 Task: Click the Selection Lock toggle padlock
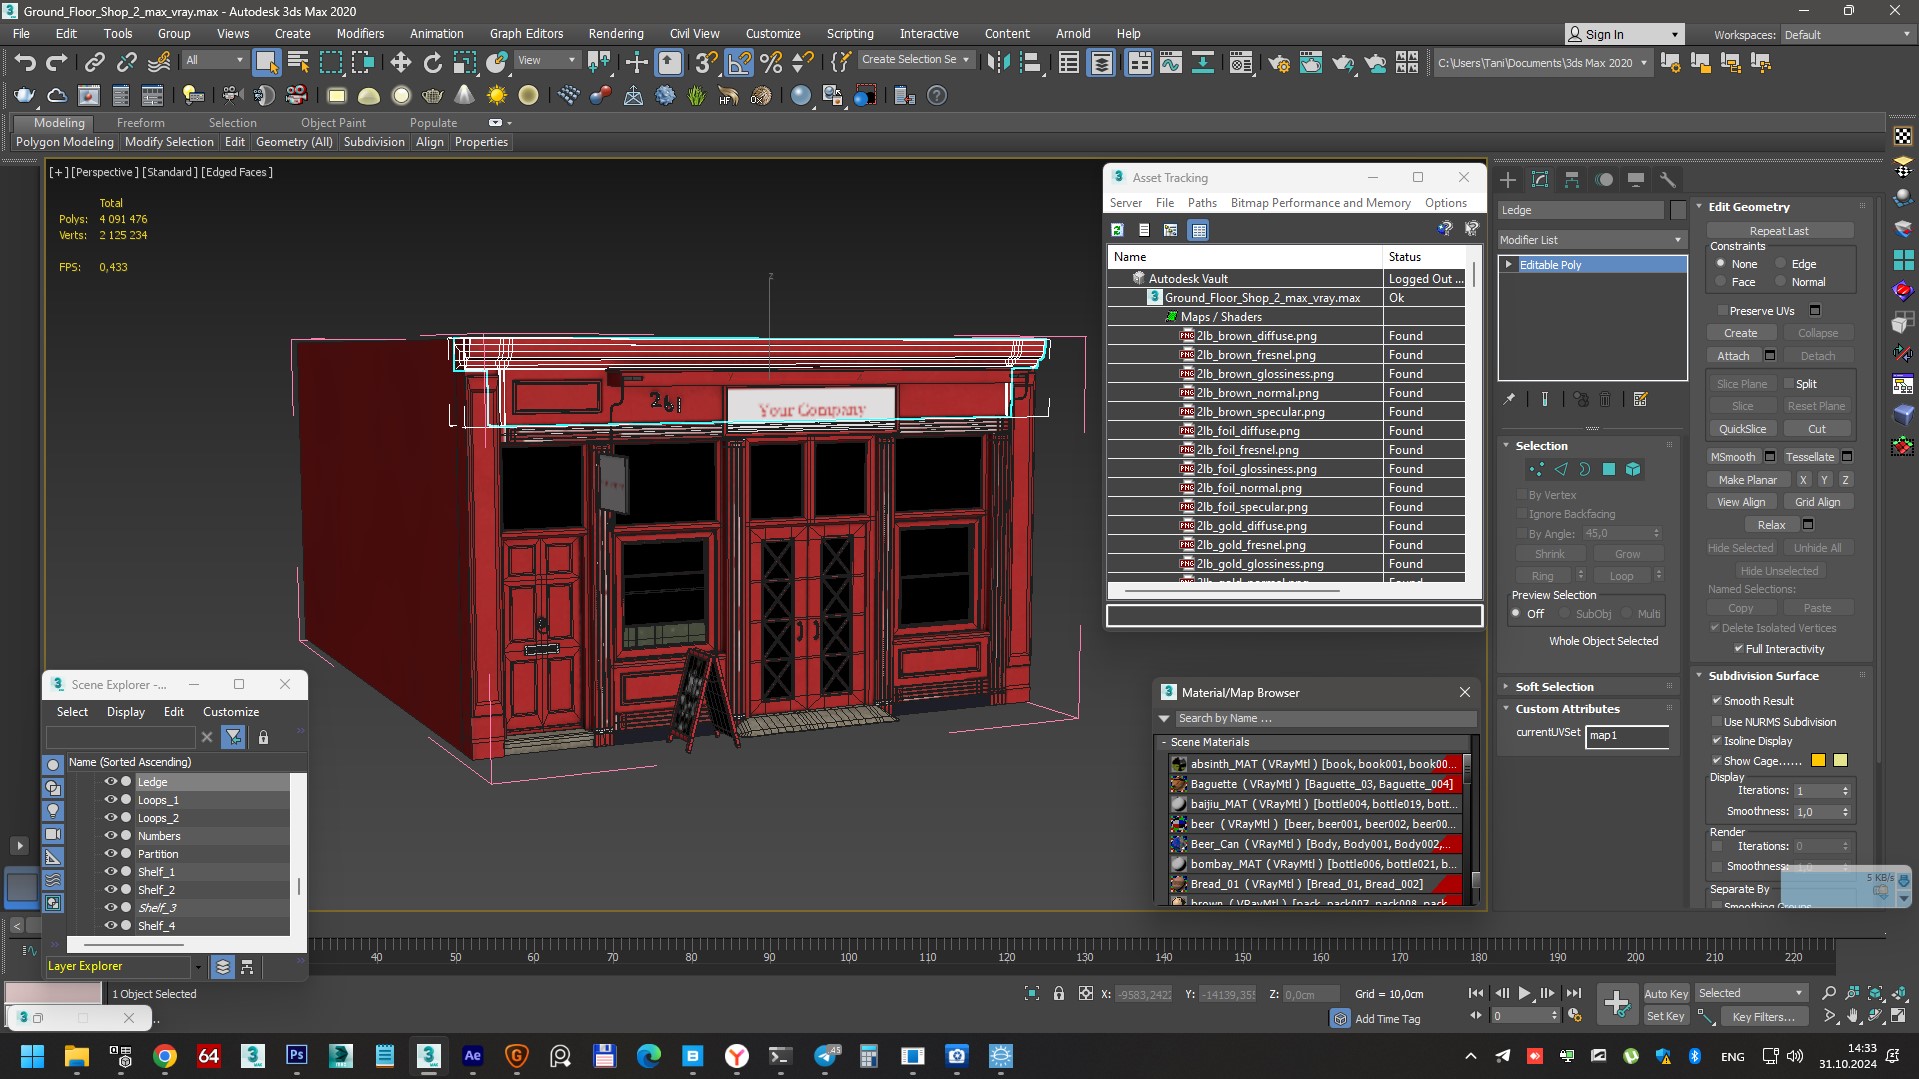coord(1058,993)
